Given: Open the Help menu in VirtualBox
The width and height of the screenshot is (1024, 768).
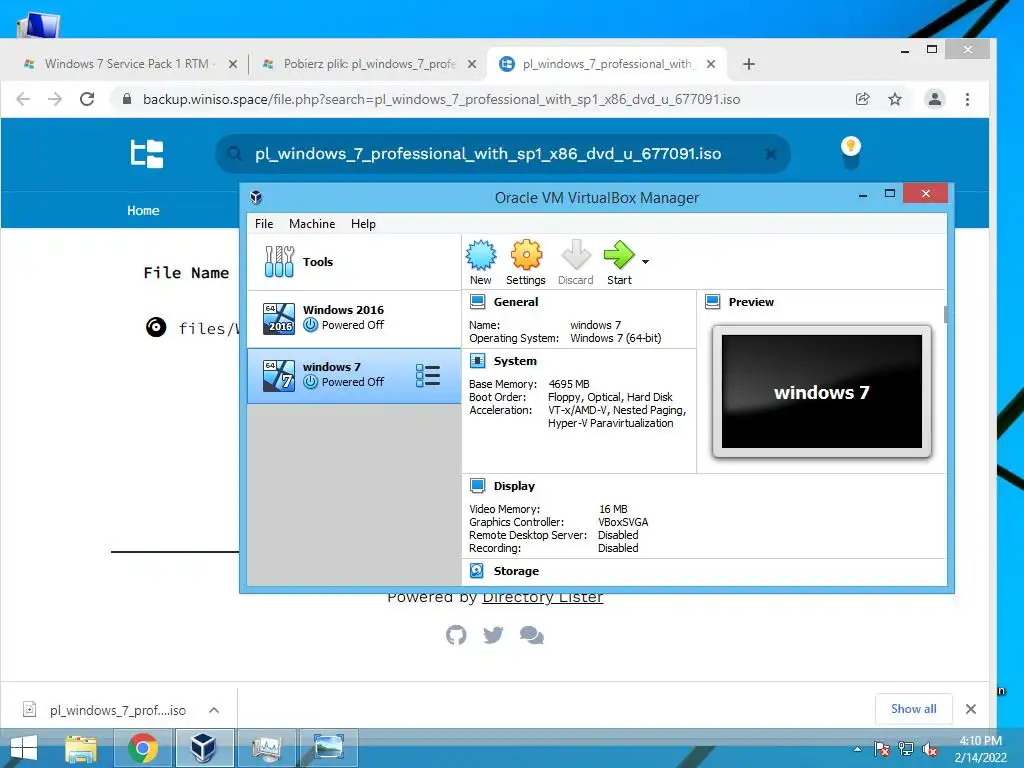Looking at the screenshot, I should tap(363, 224).
